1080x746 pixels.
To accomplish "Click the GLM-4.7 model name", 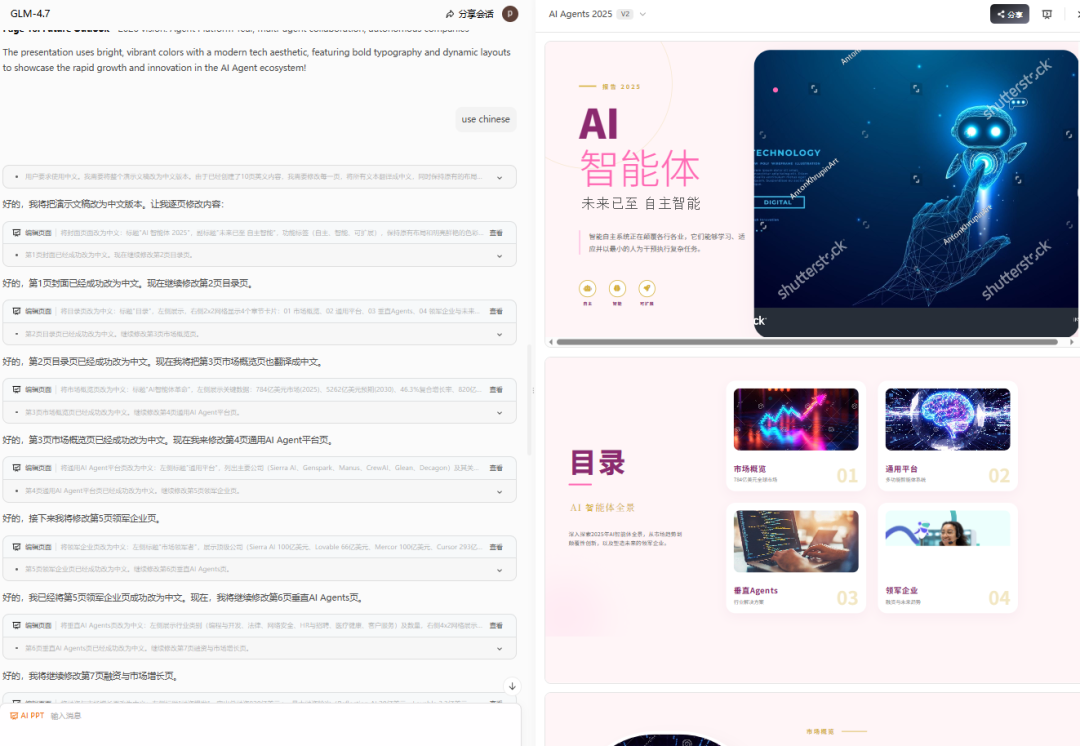I will (30, 13).
